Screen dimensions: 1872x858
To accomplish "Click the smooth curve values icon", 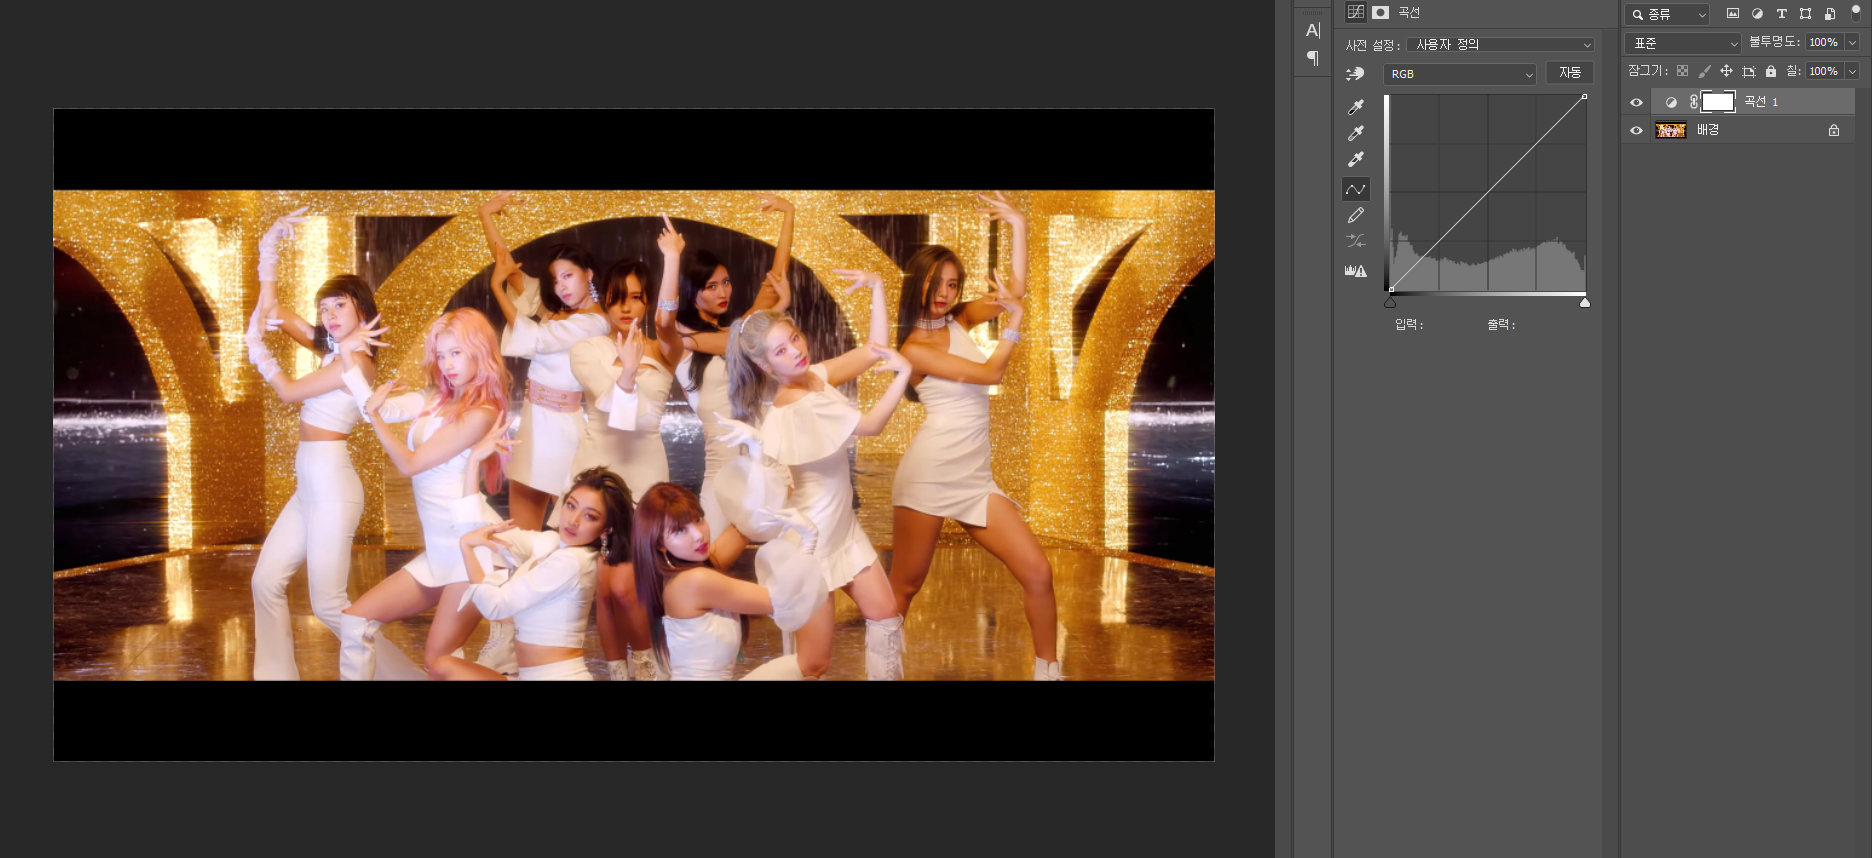I will (1356, 241).
